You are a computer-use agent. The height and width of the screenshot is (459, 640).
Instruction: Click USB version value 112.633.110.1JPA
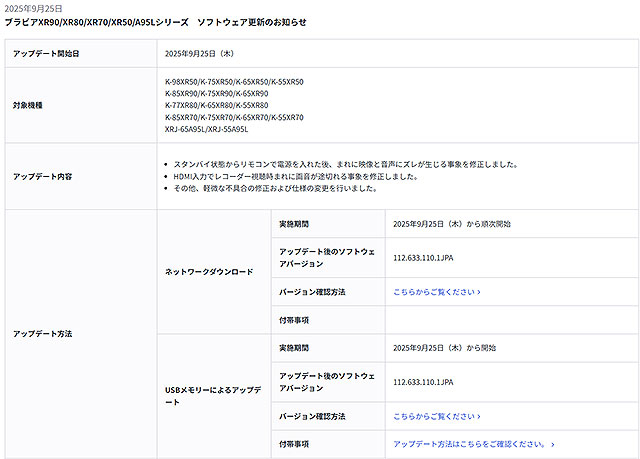[x=423, y=382]
